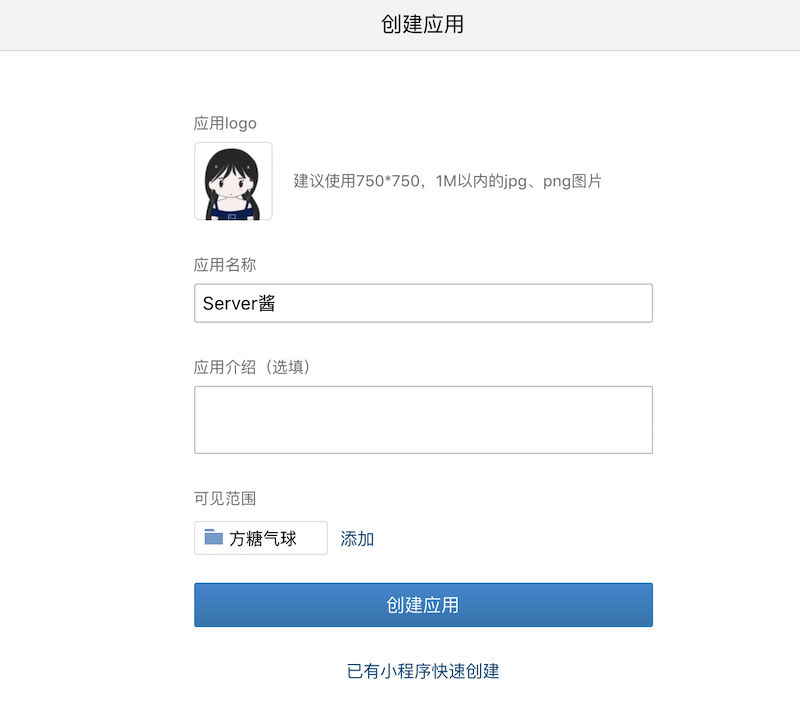Click the 选填 optional marker text
This screenshot has width=800, height=723.
tap(288, 367)
